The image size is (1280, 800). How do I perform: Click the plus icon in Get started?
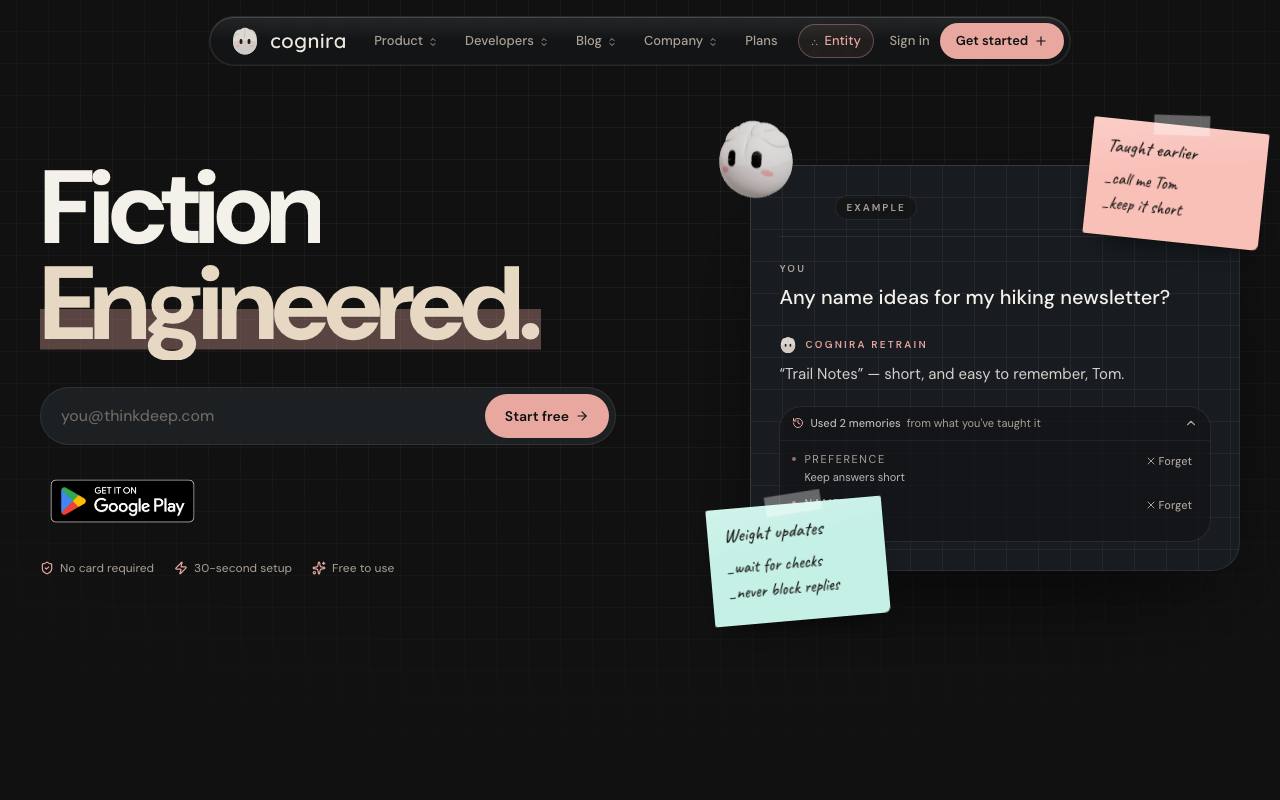click(x=1041, y=41)
